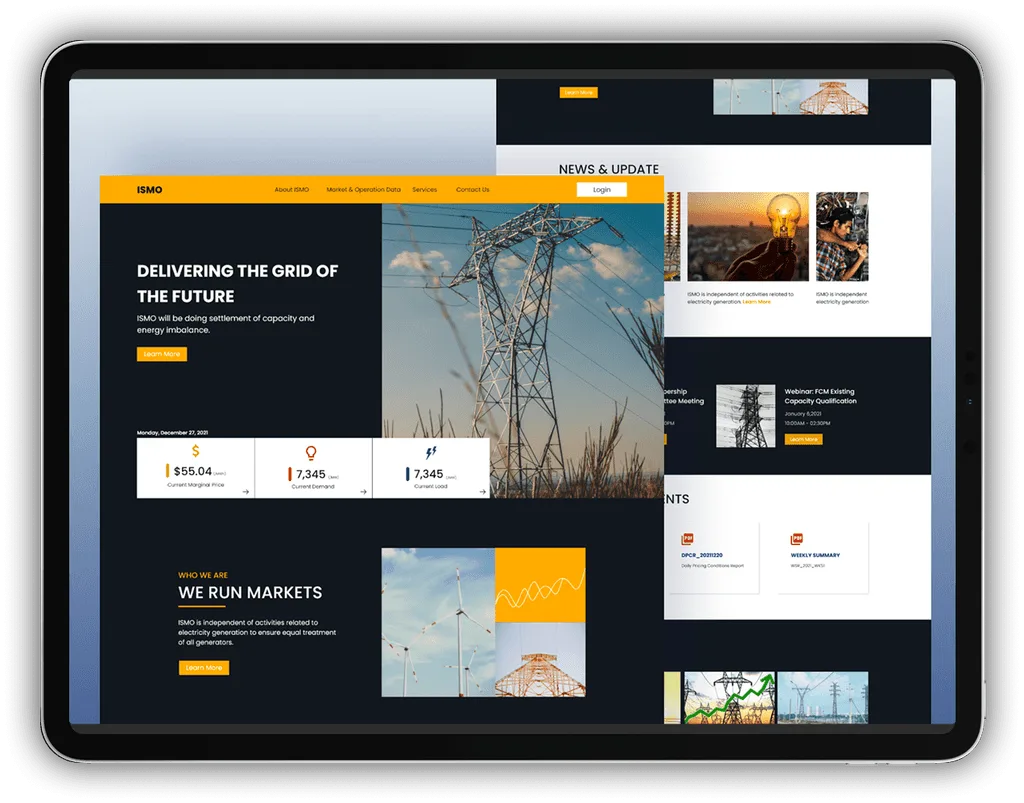Click Learn More at top of back page
This screenshot has height=803, width=1024.
[579, 93]
